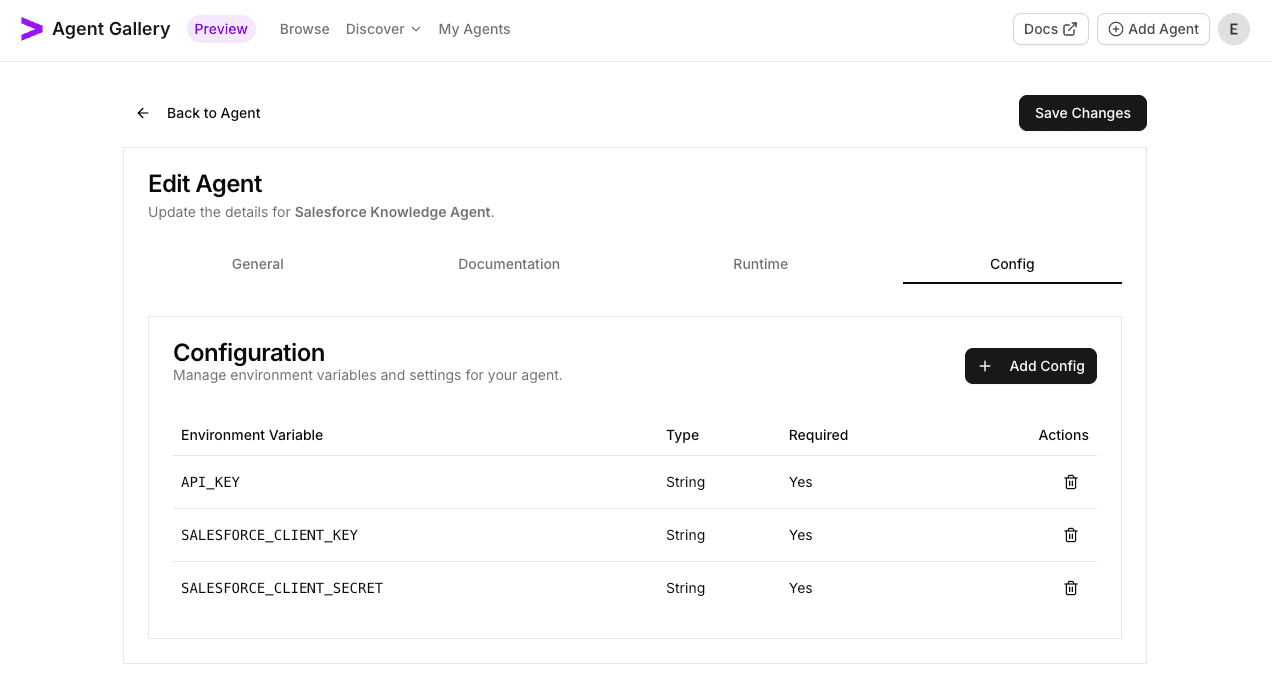The width and height of the screenshot is (1272, 698).
Task: Click the Browse navigation link
Action: [304, 29]
